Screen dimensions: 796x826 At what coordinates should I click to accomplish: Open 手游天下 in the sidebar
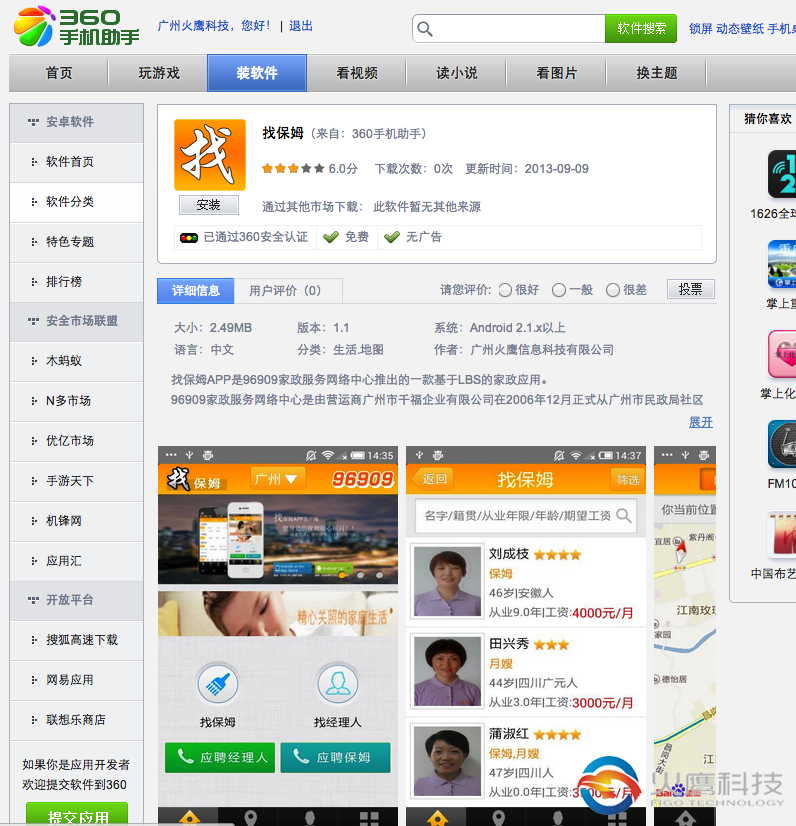coord(76,481)
